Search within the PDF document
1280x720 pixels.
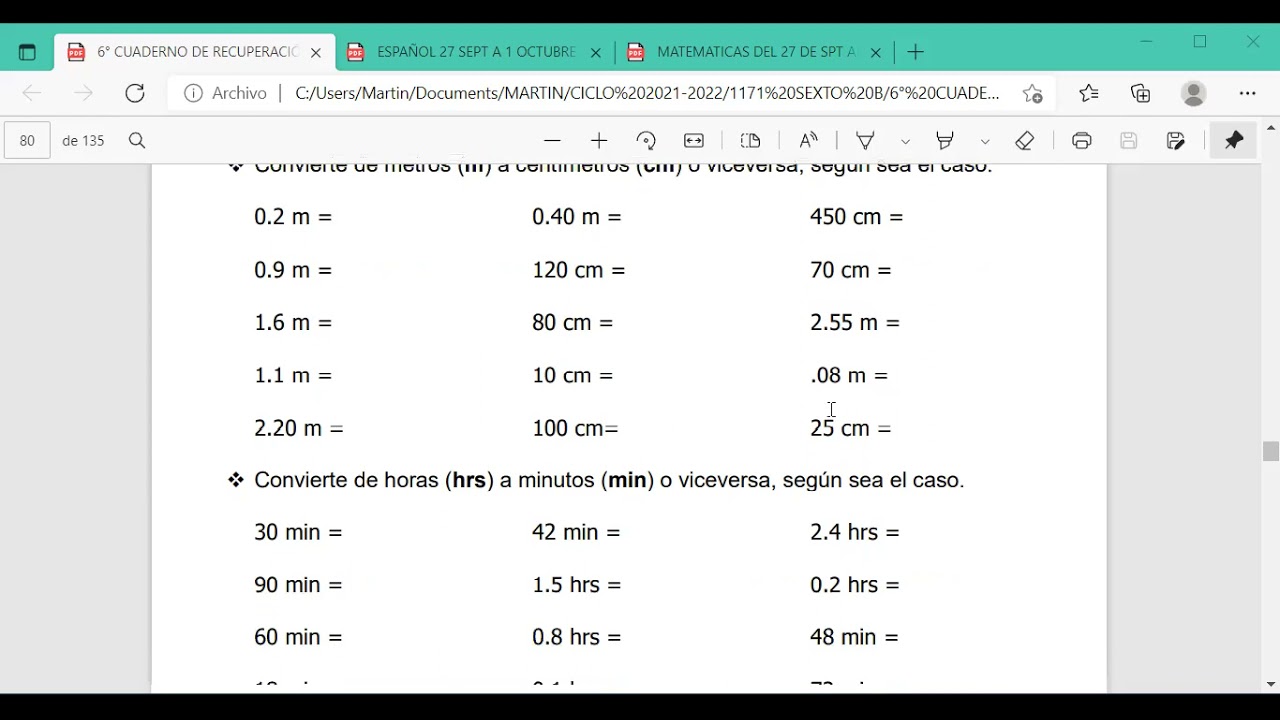137,141
